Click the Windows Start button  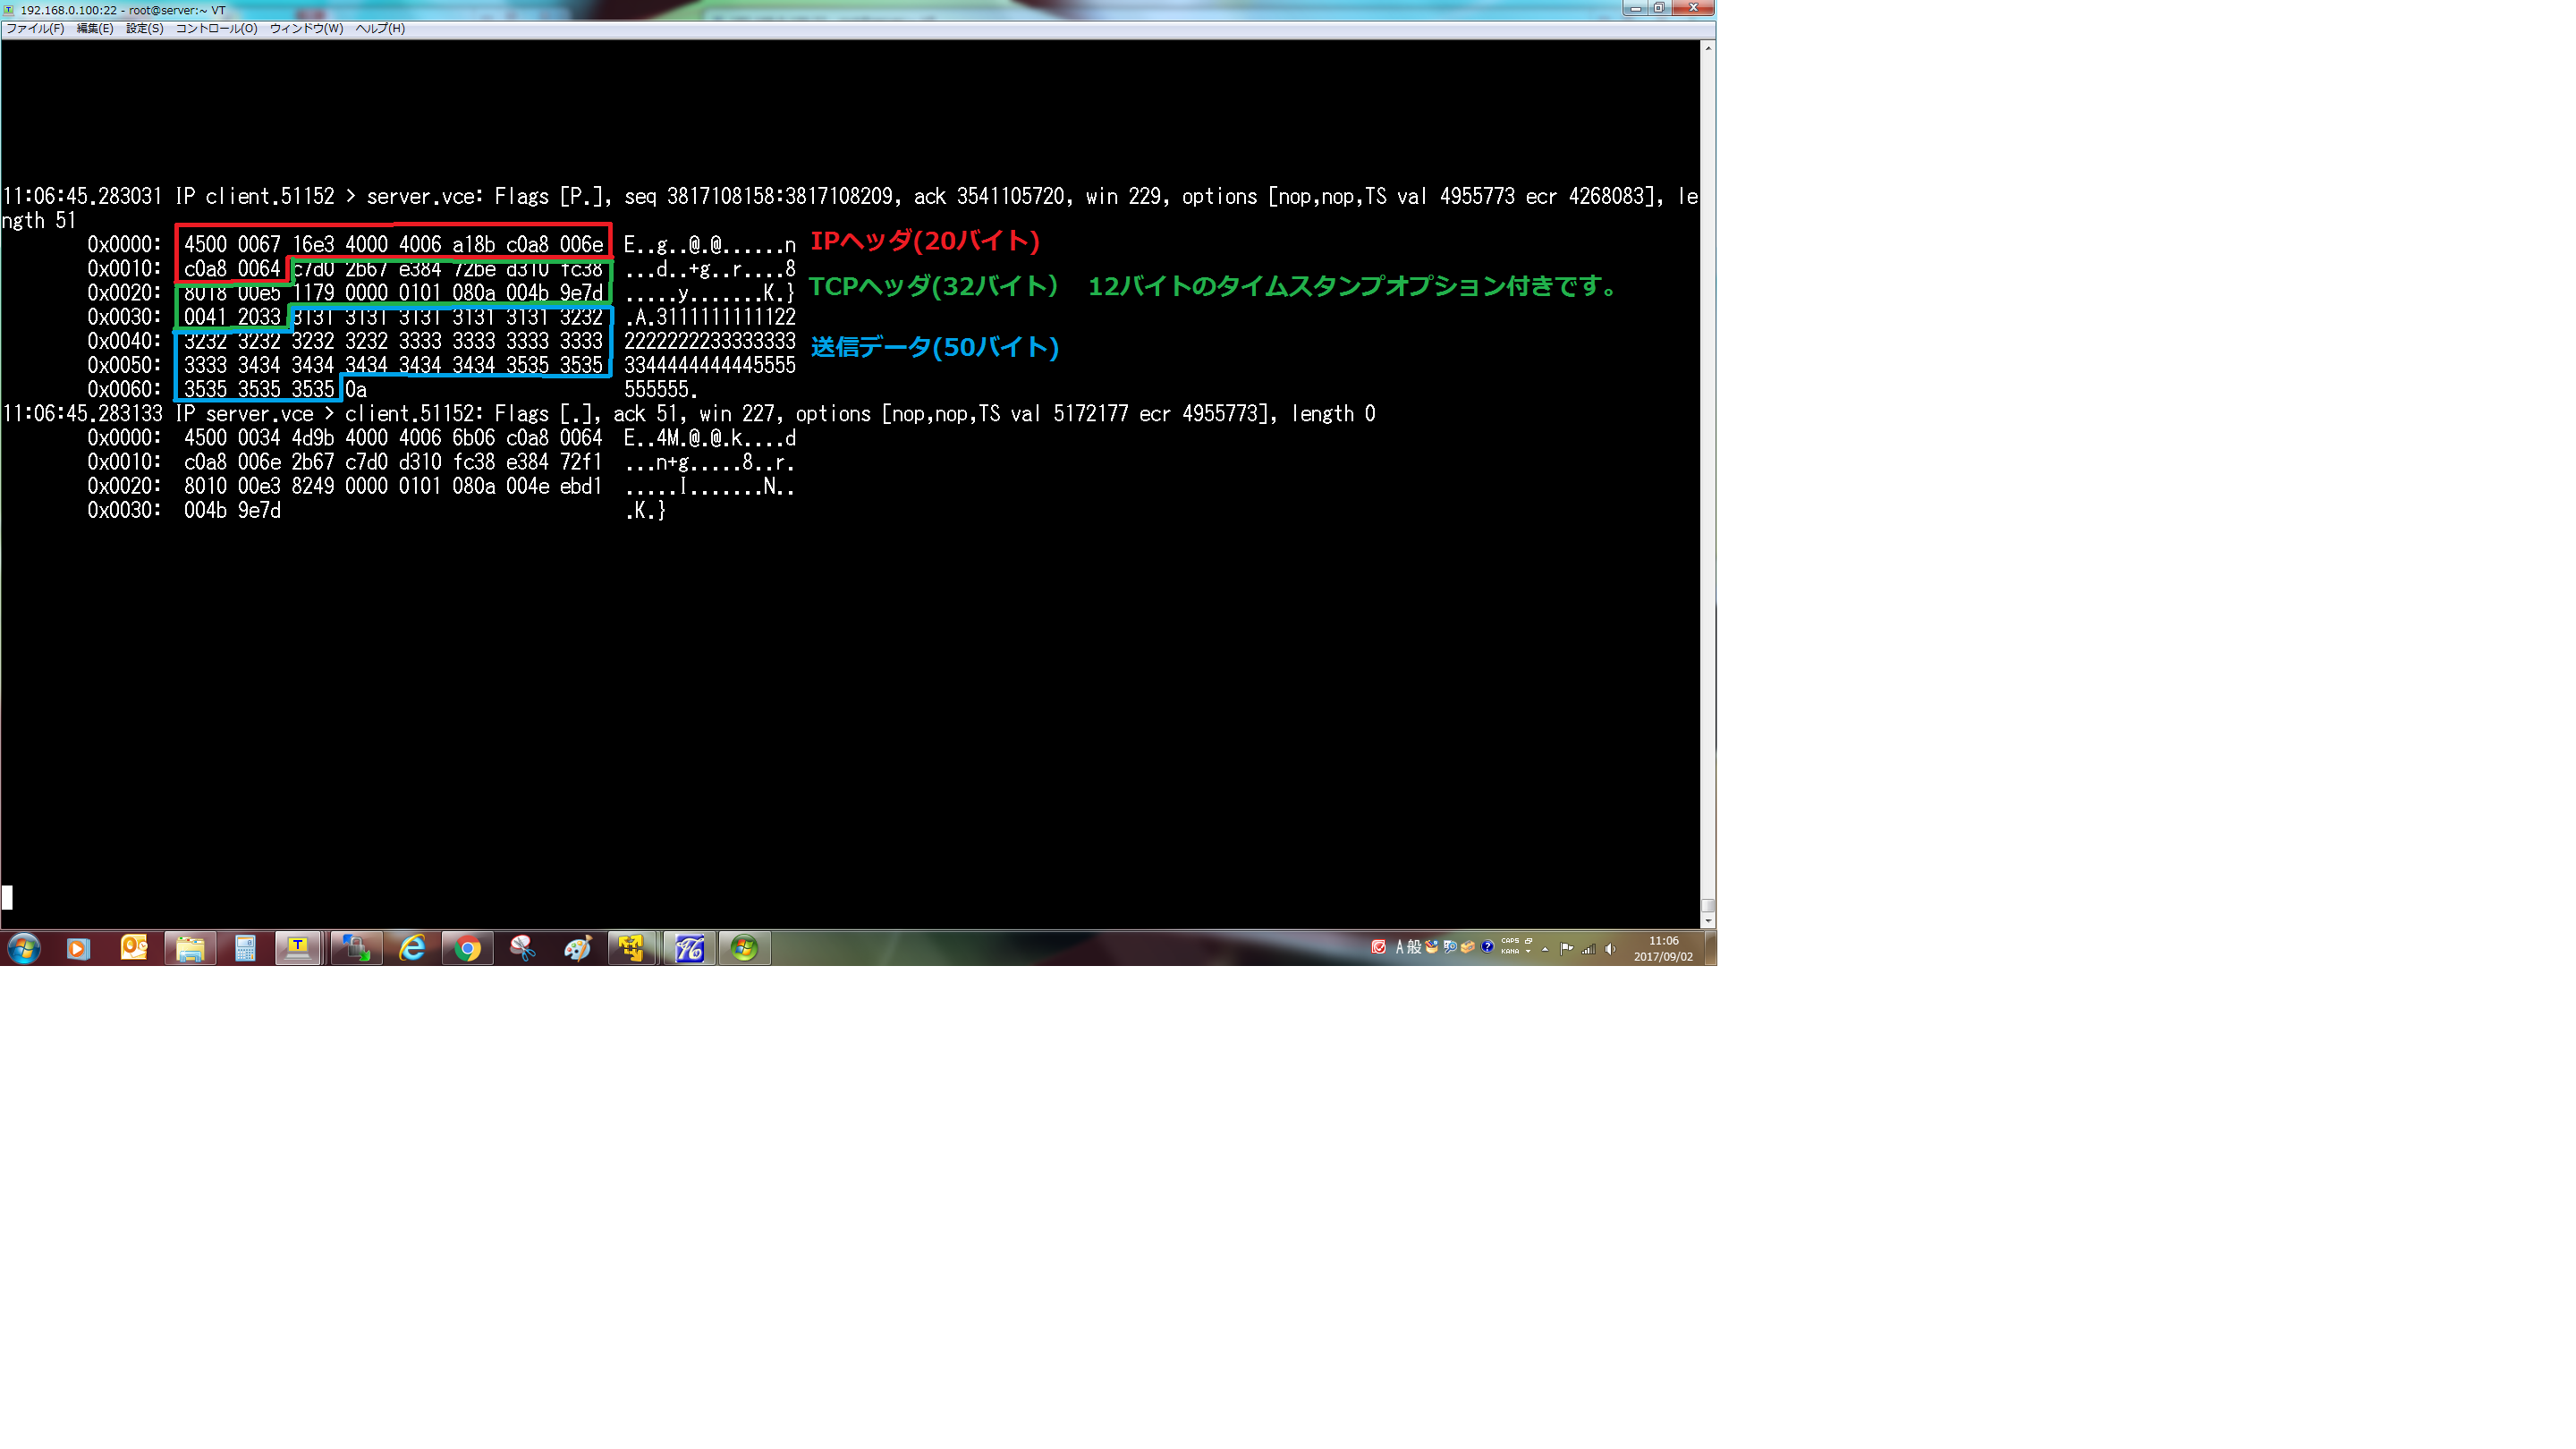tap(22, 948)
